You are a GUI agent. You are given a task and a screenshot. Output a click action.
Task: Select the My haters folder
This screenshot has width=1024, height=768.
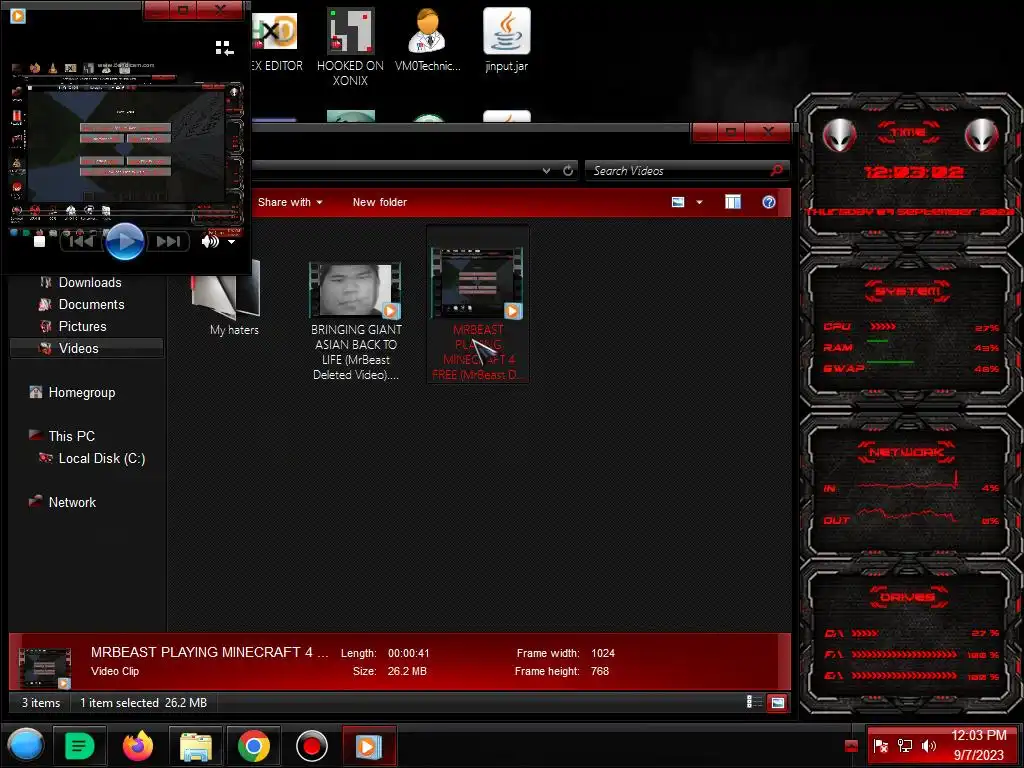(227, 298)
